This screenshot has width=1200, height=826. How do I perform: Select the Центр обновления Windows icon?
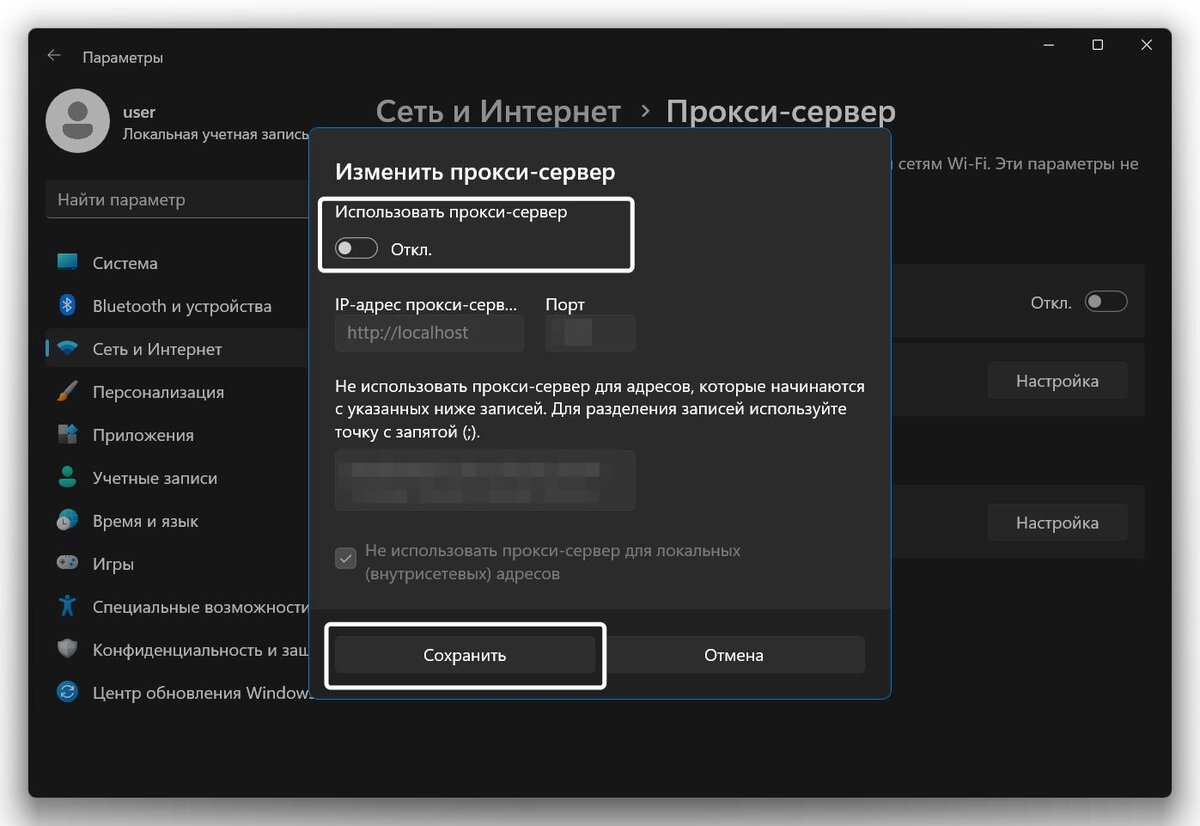point(66,692)
